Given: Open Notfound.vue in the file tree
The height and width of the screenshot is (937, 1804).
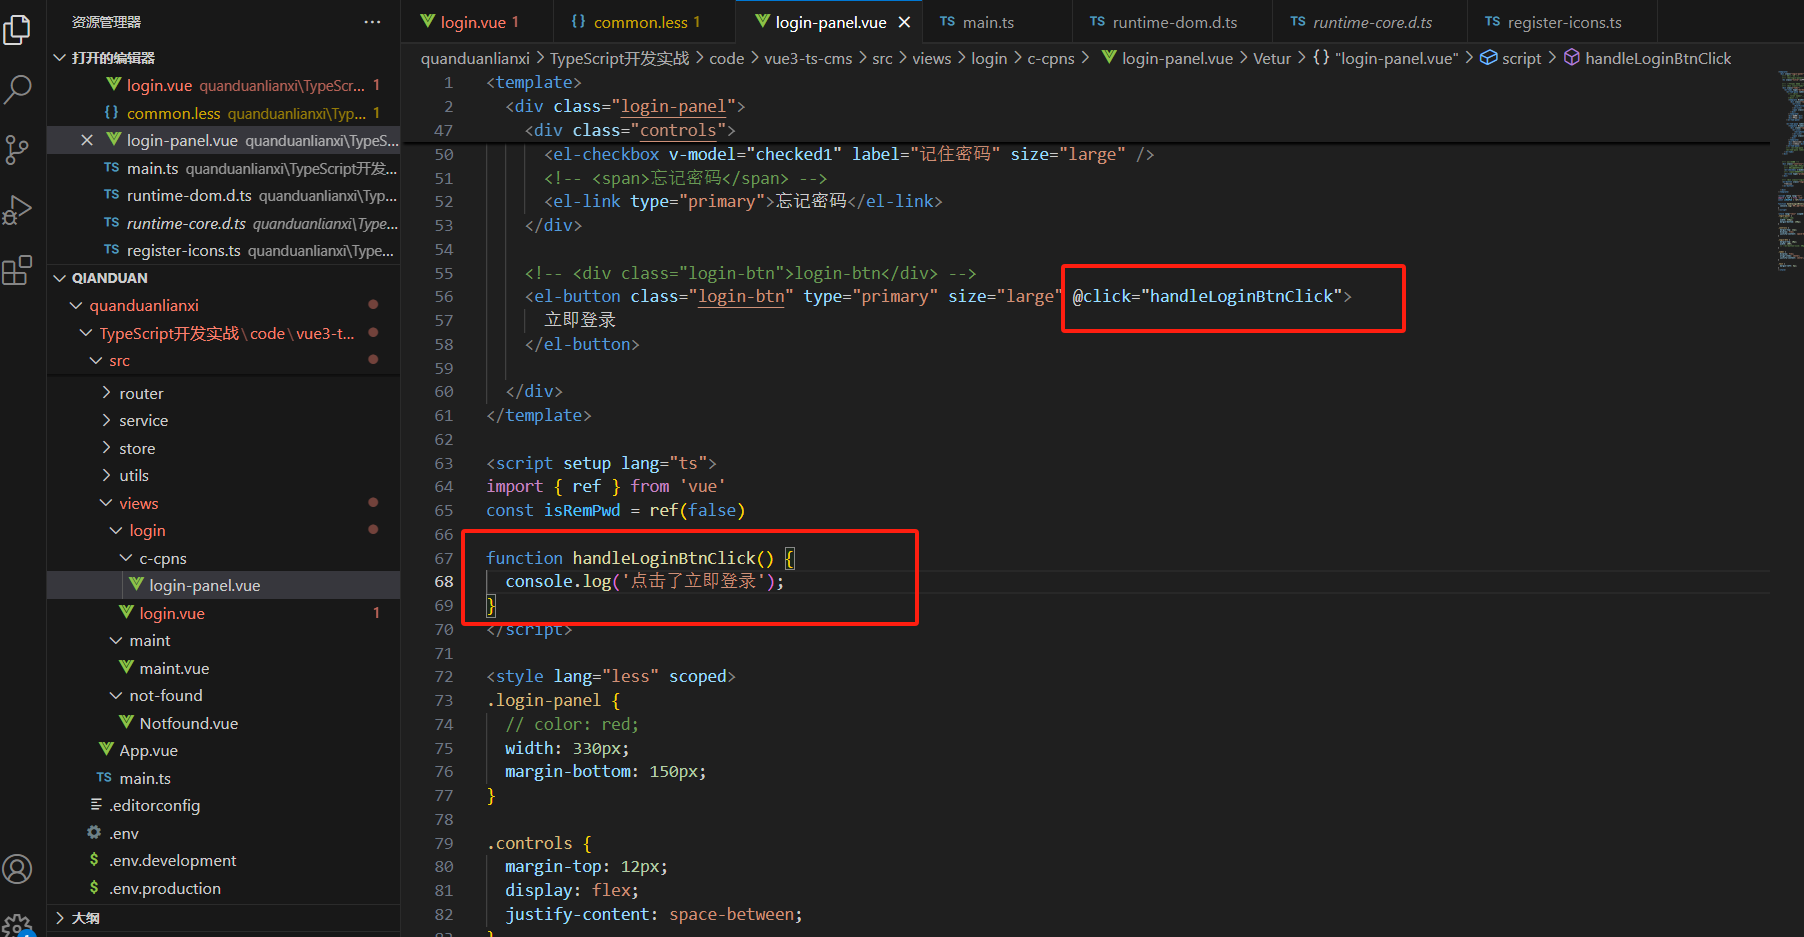Looking at the screenshot, I should click(x=224, y=723).
